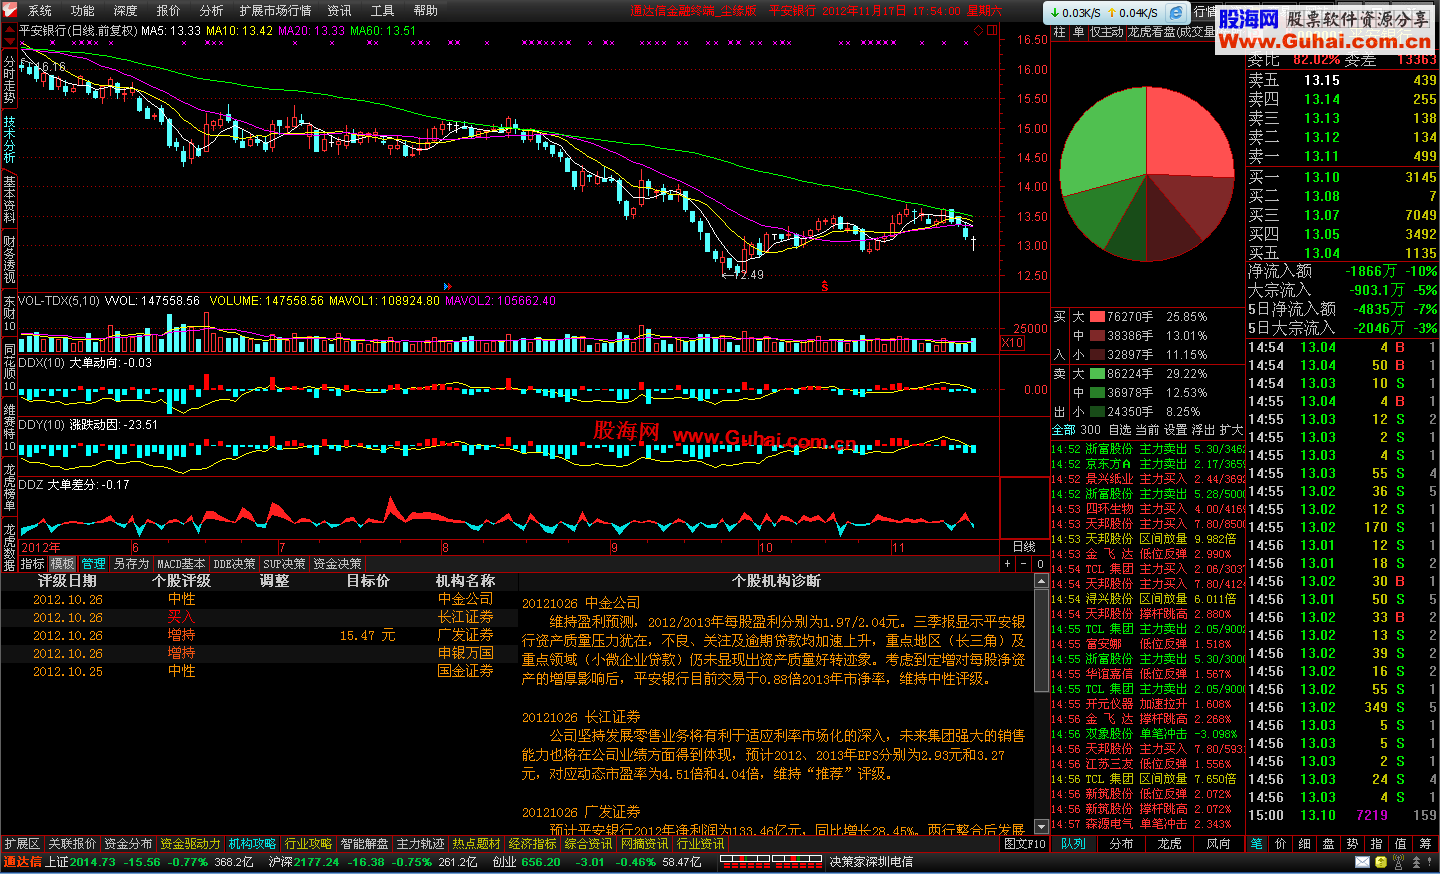
Task: Click the application logo icon at top-left
Action: coord(9,10)
